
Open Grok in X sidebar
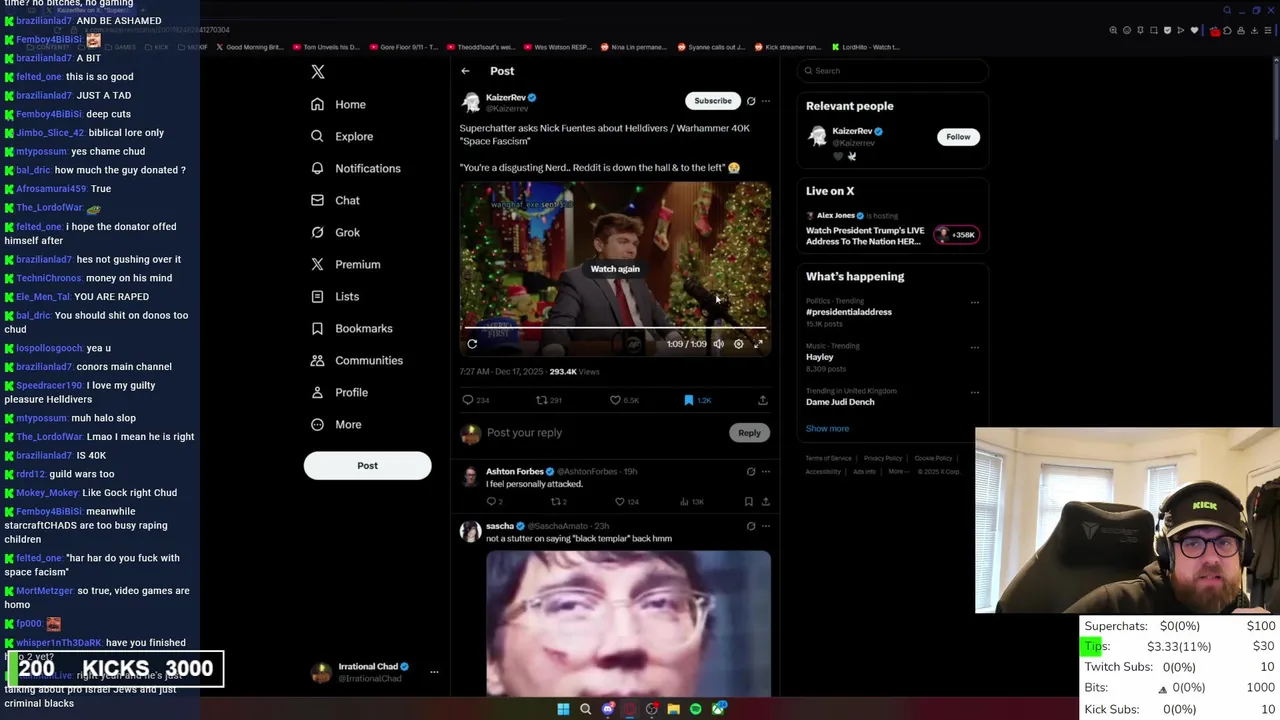click(x=335, y=232)
